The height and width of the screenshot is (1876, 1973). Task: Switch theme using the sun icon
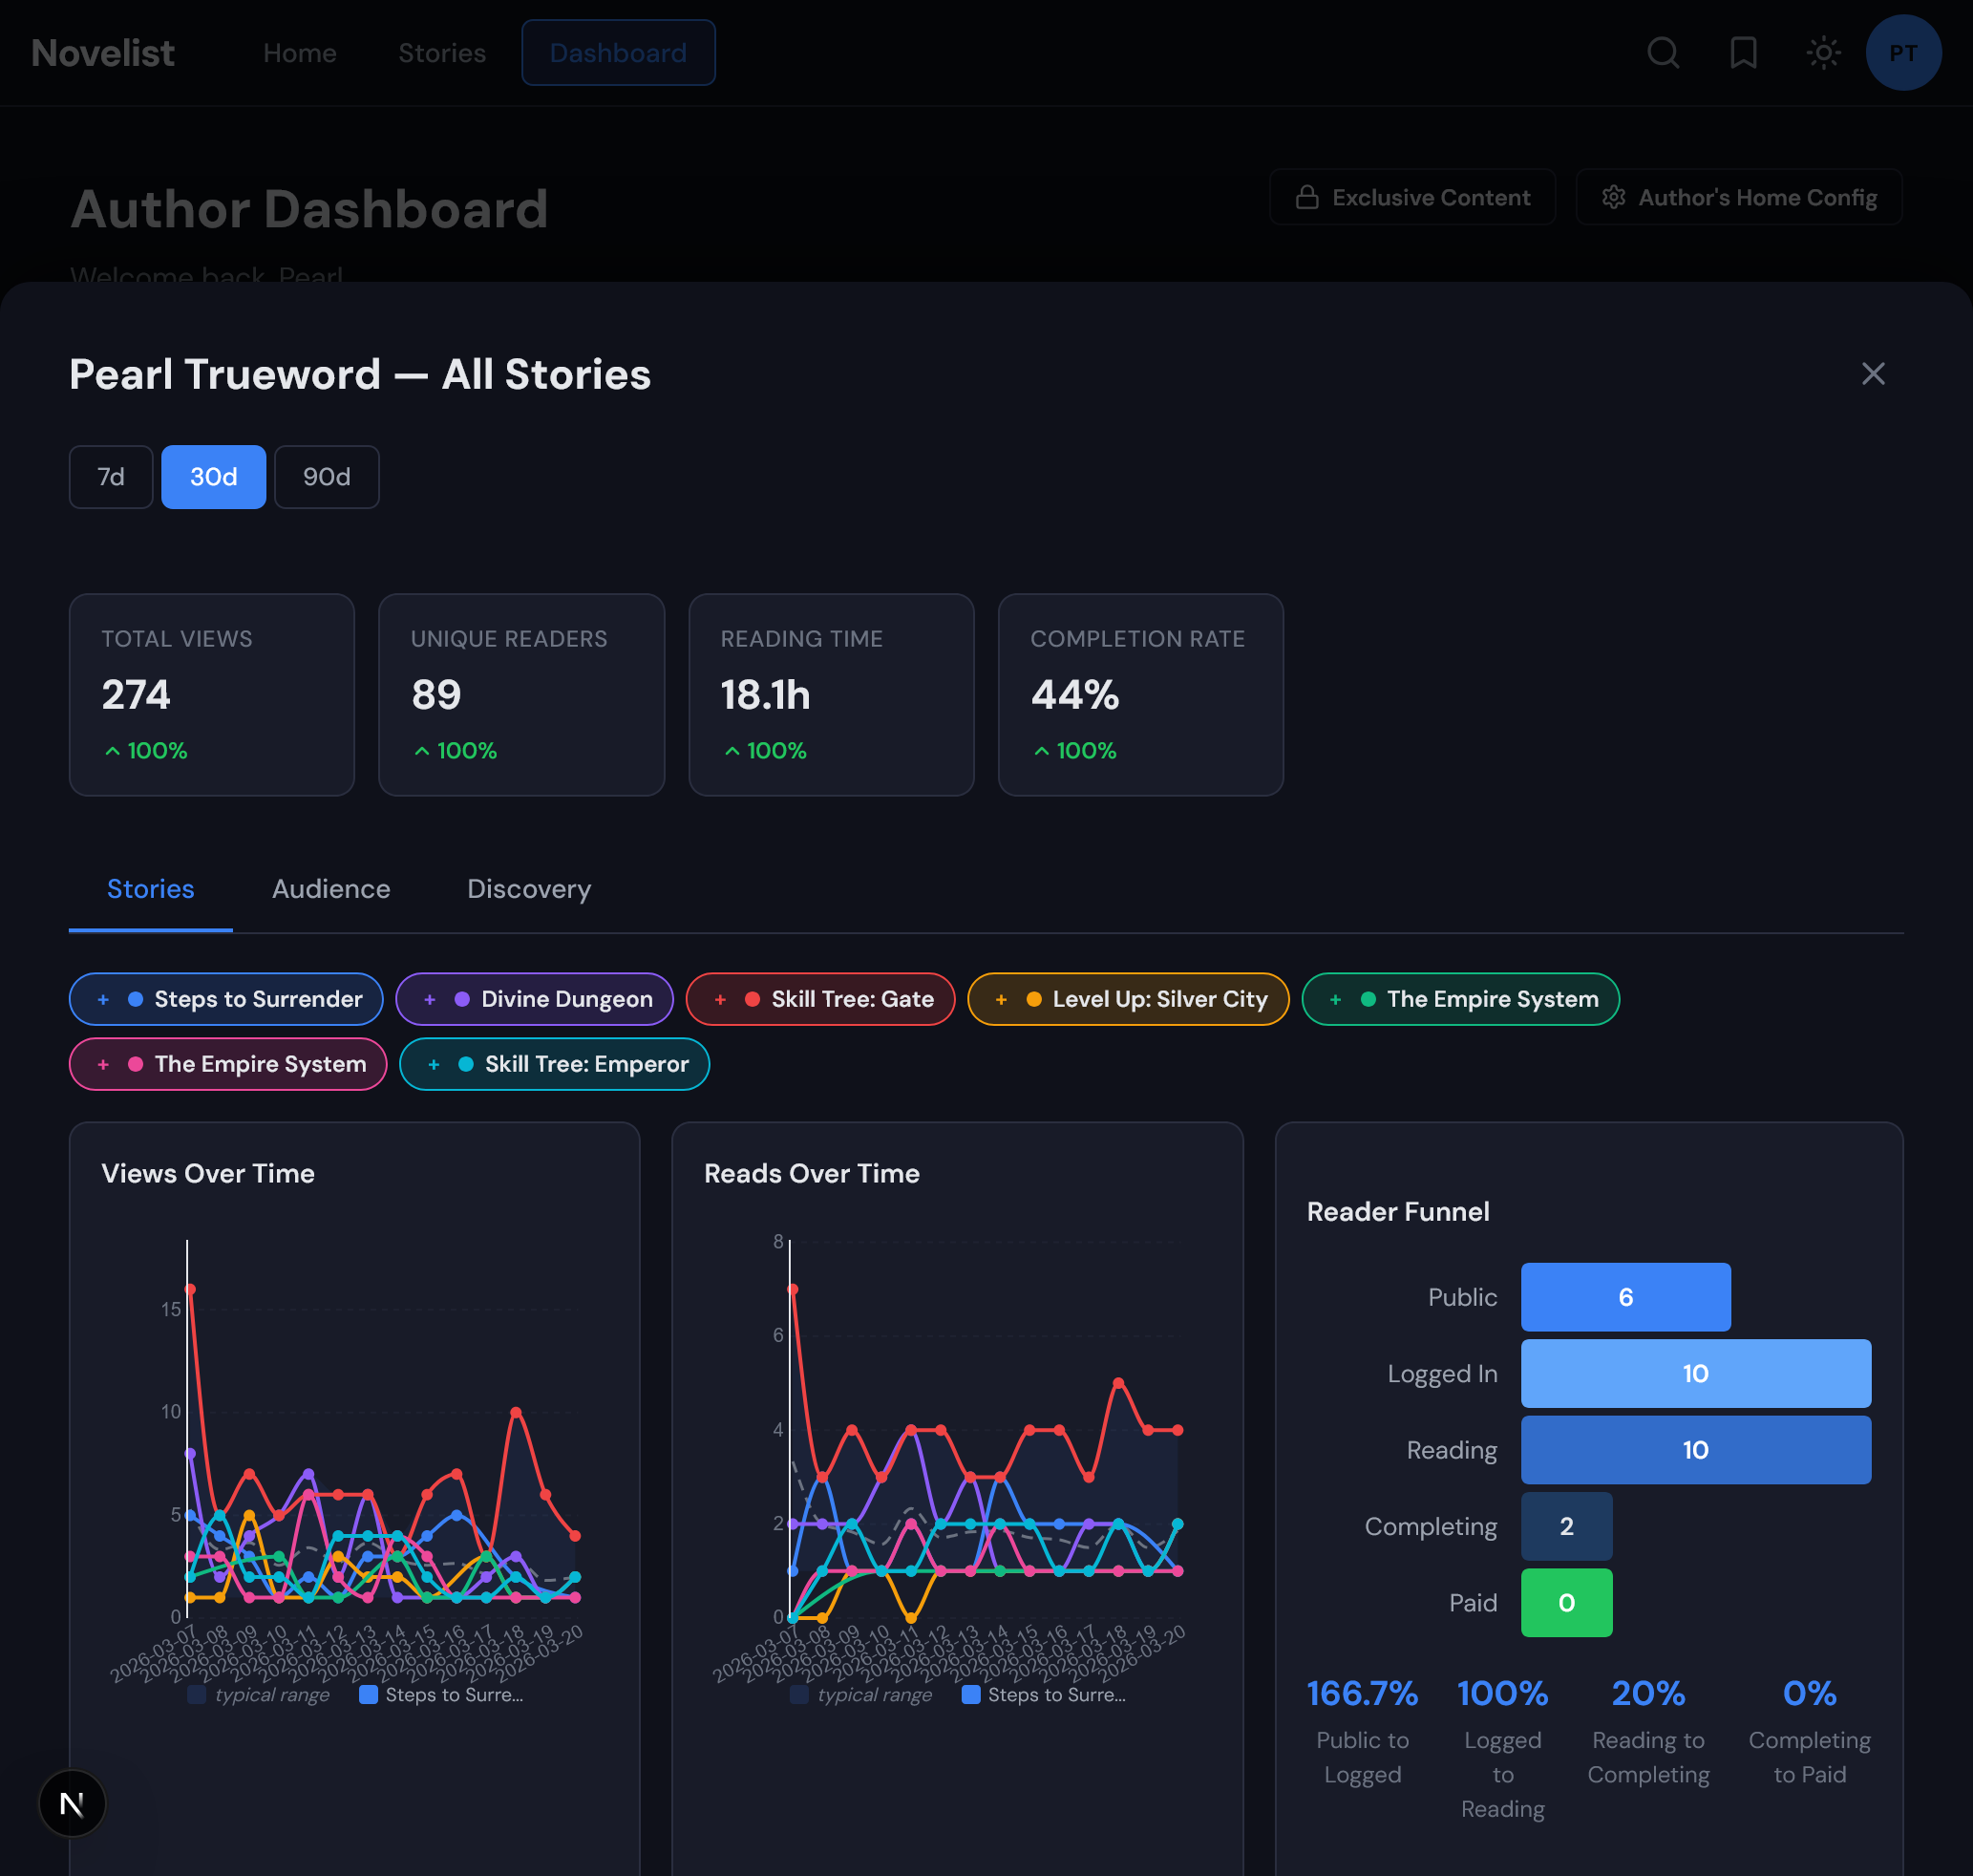tap(1823, 53)
